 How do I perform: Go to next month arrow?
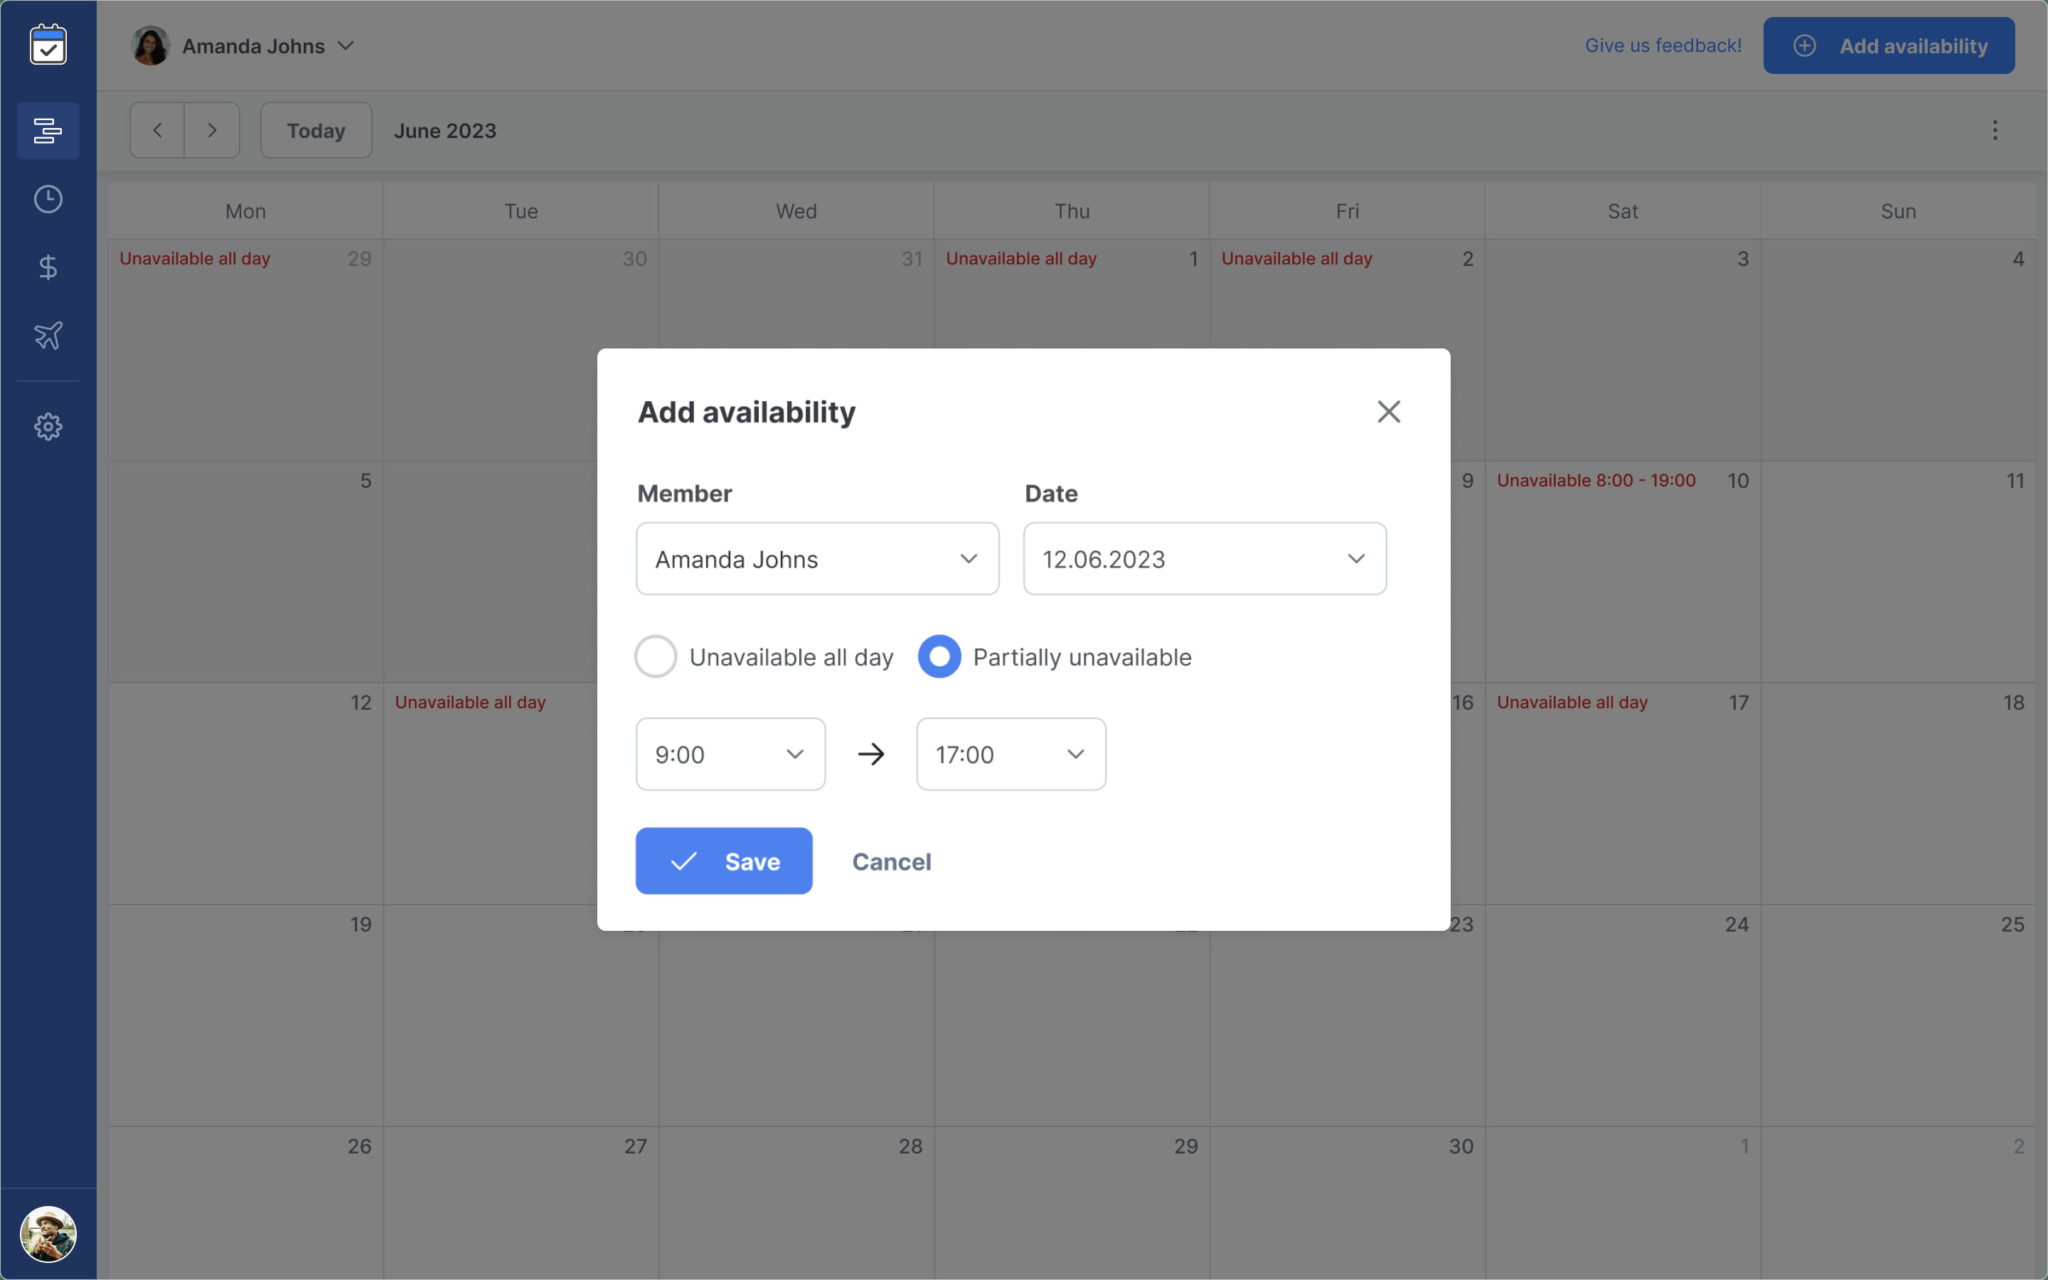coord(212,131)
